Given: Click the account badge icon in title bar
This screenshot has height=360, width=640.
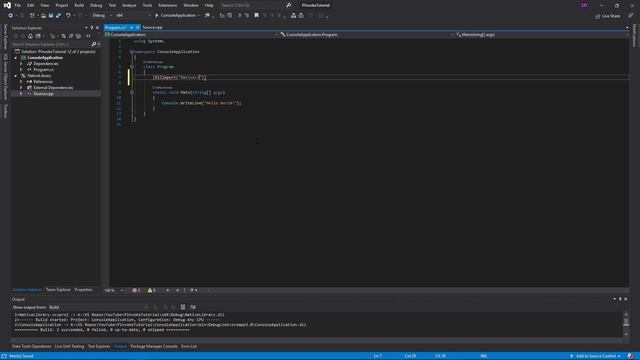Looking at the screenshot, I should (x=584, y=5).
